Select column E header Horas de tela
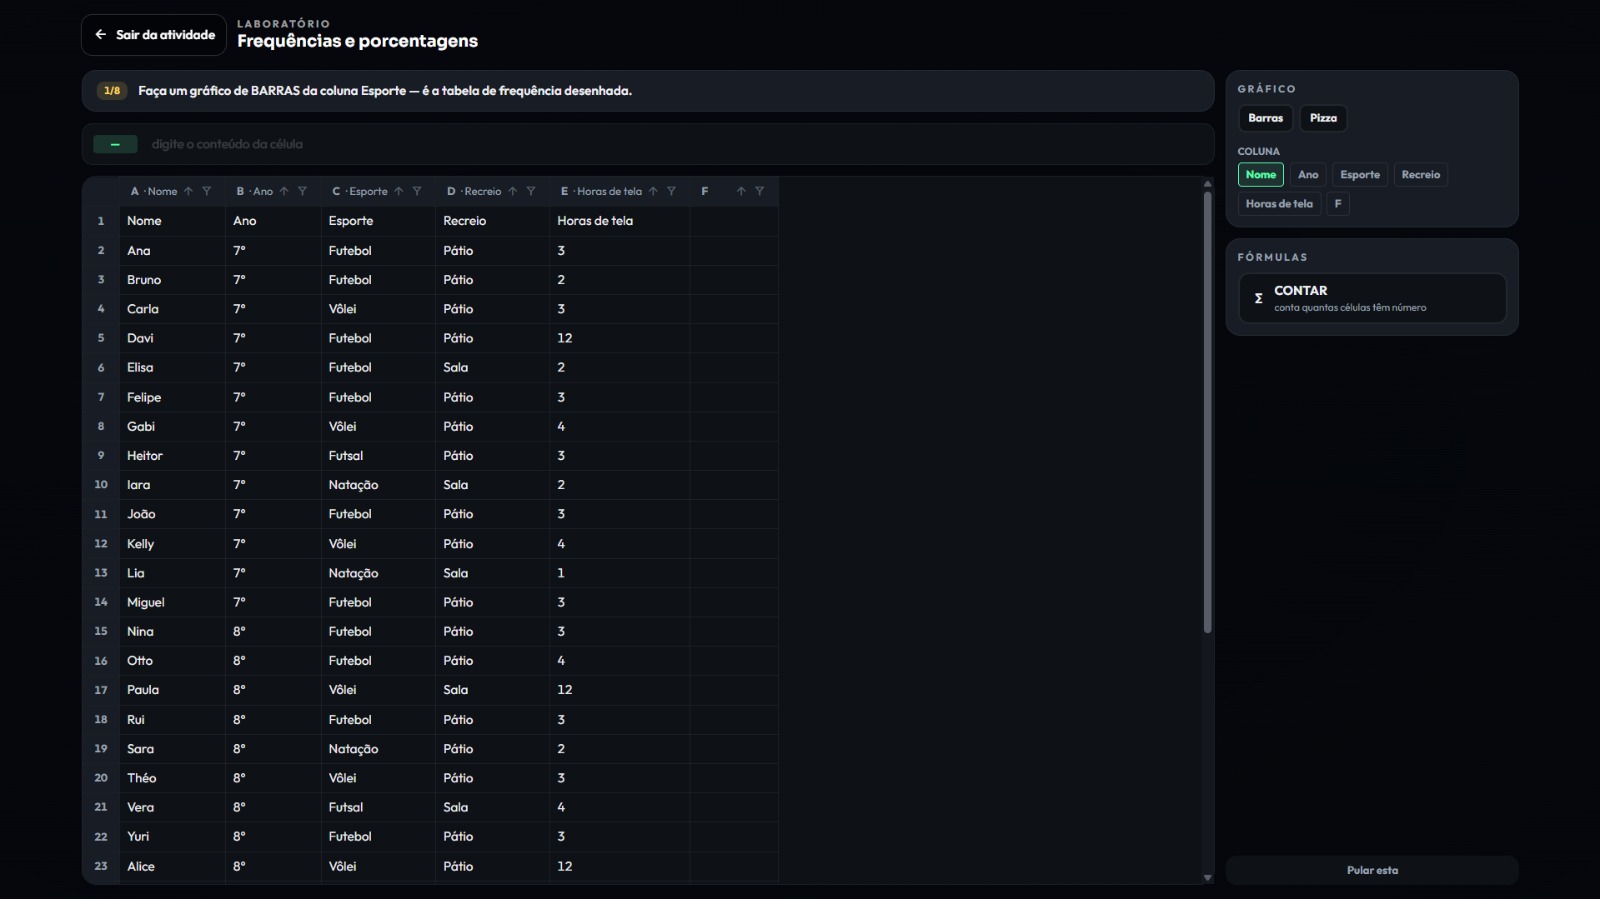1600x899 pixels. point(601,191)
